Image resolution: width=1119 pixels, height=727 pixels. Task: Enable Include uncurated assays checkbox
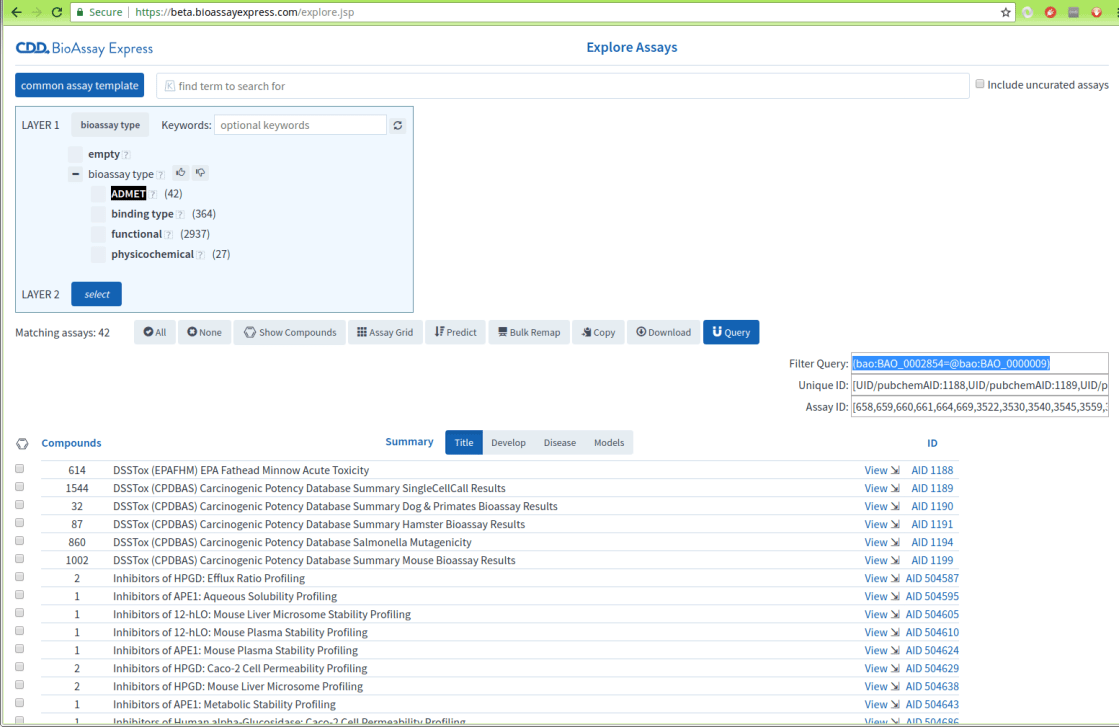[980, 85]
